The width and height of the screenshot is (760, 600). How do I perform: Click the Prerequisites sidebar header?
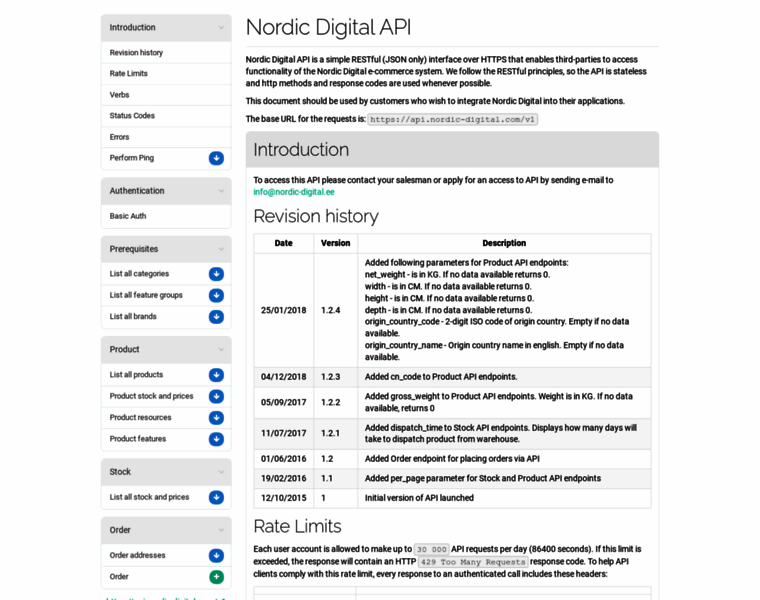point(166,249)
